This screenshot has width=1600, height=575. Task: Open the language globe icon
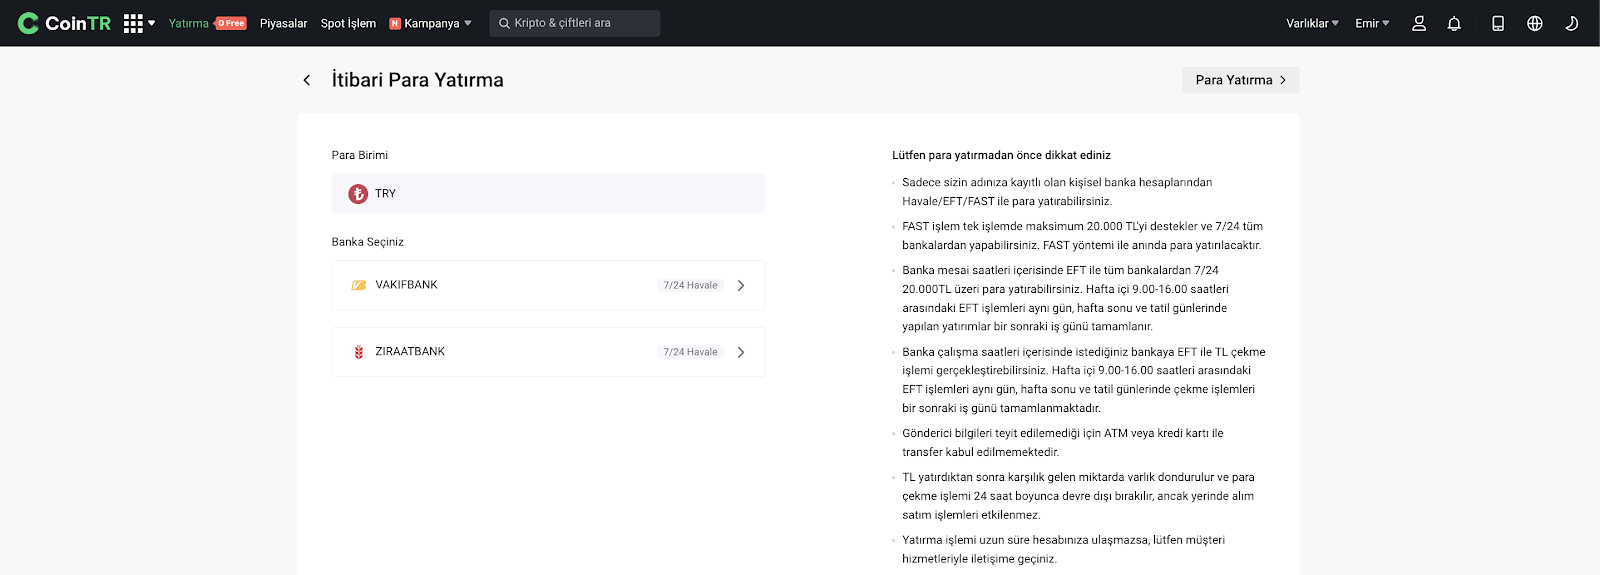(1535, 23)
